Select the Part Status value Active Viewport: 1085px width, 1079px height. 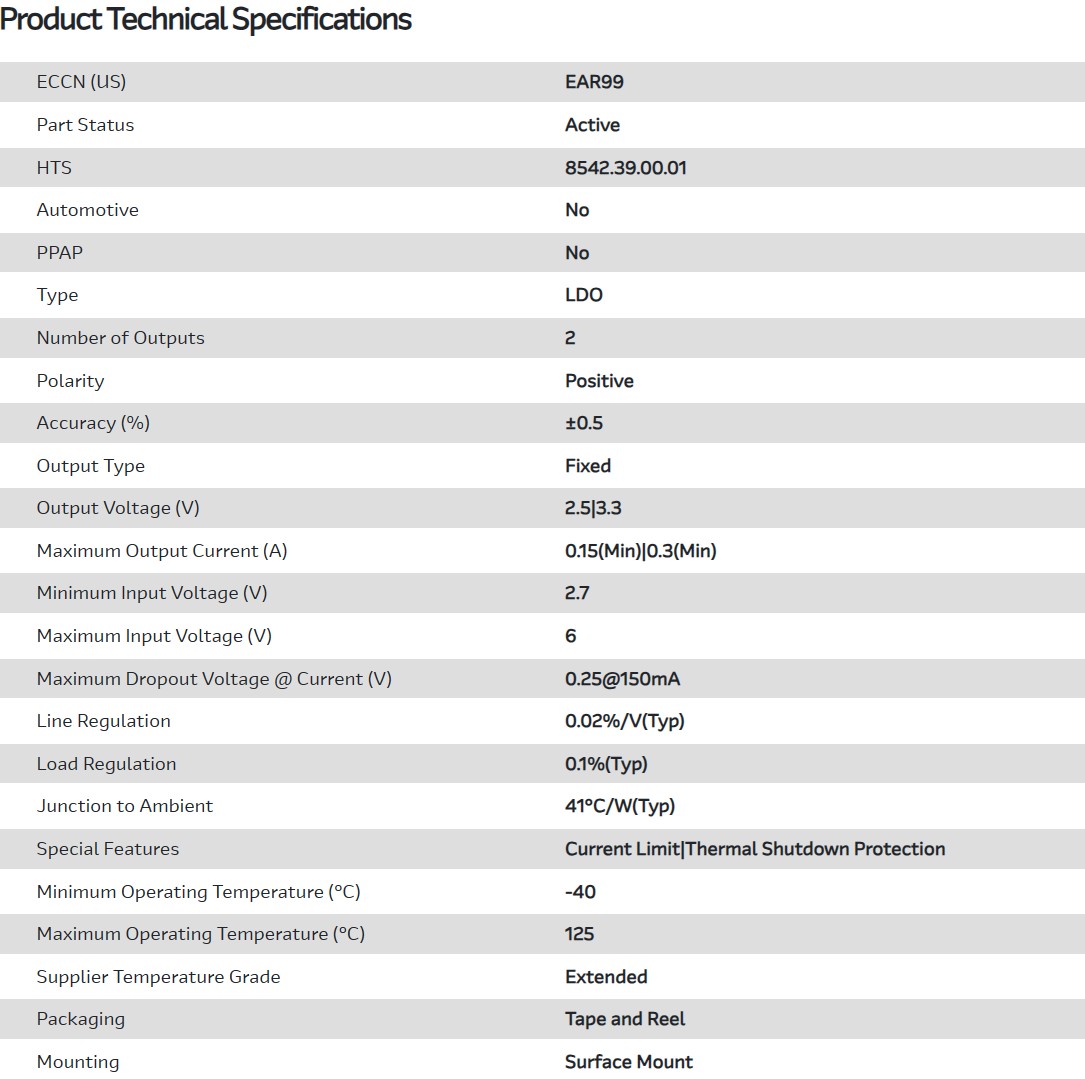(x=592, y=125)
